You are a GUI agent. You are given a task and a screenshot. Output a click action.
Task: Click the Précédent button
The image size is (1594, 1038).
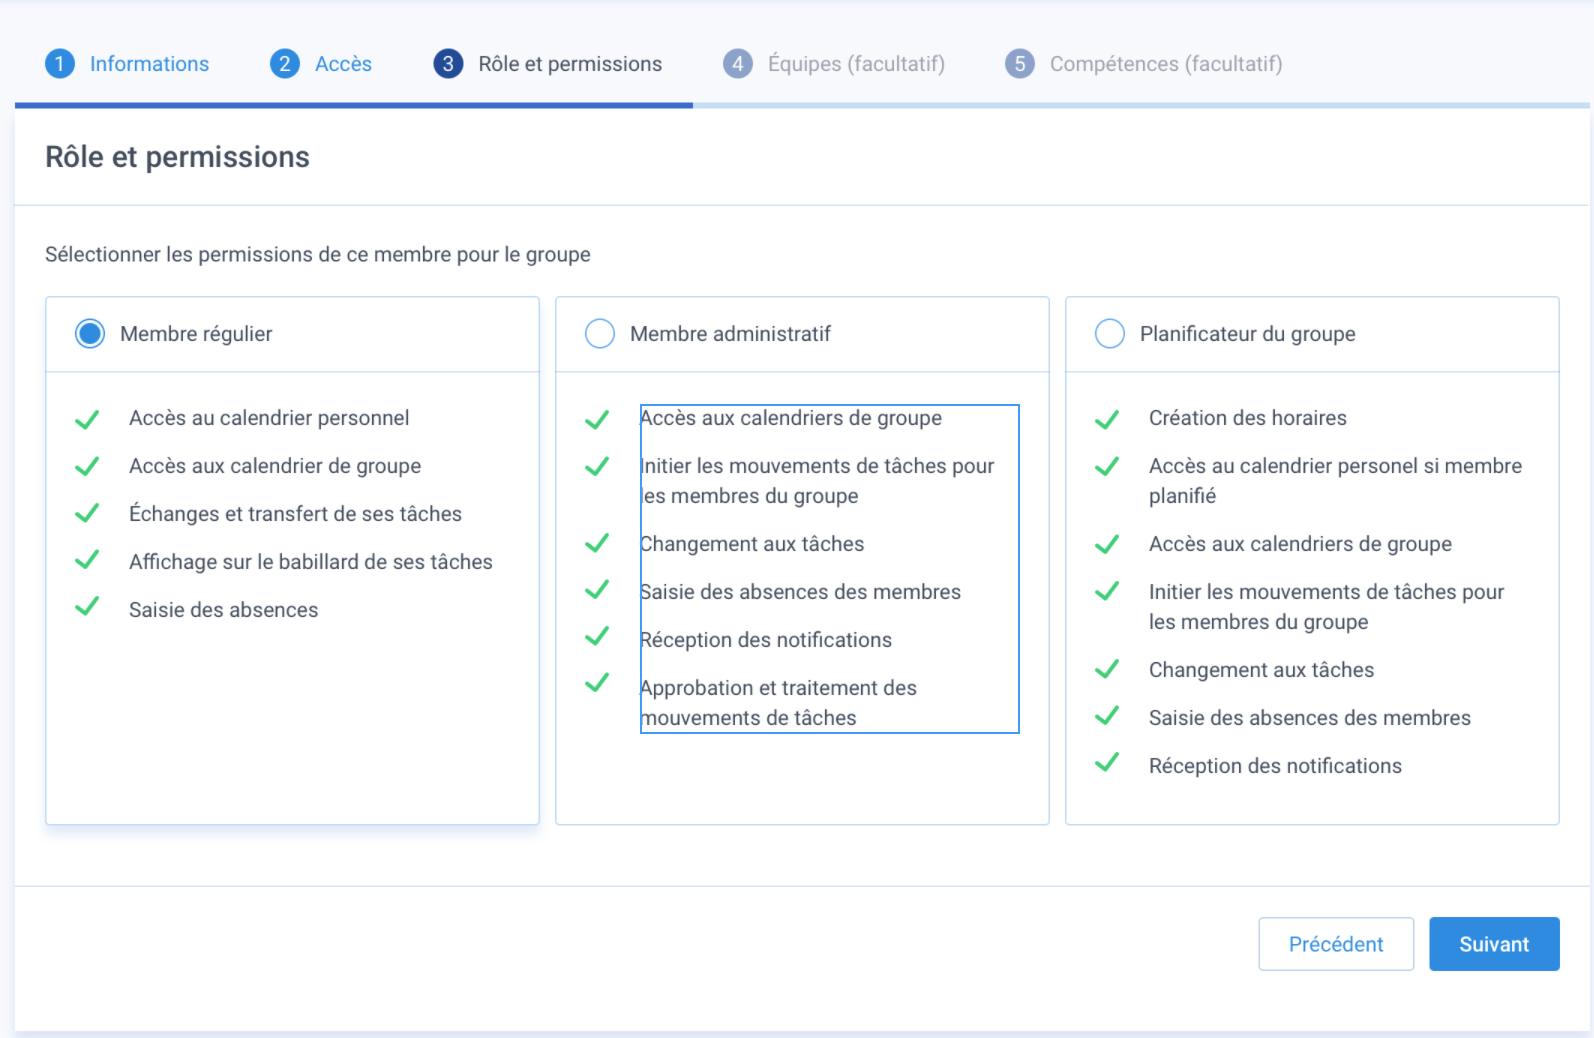[x=1336, y=944]
